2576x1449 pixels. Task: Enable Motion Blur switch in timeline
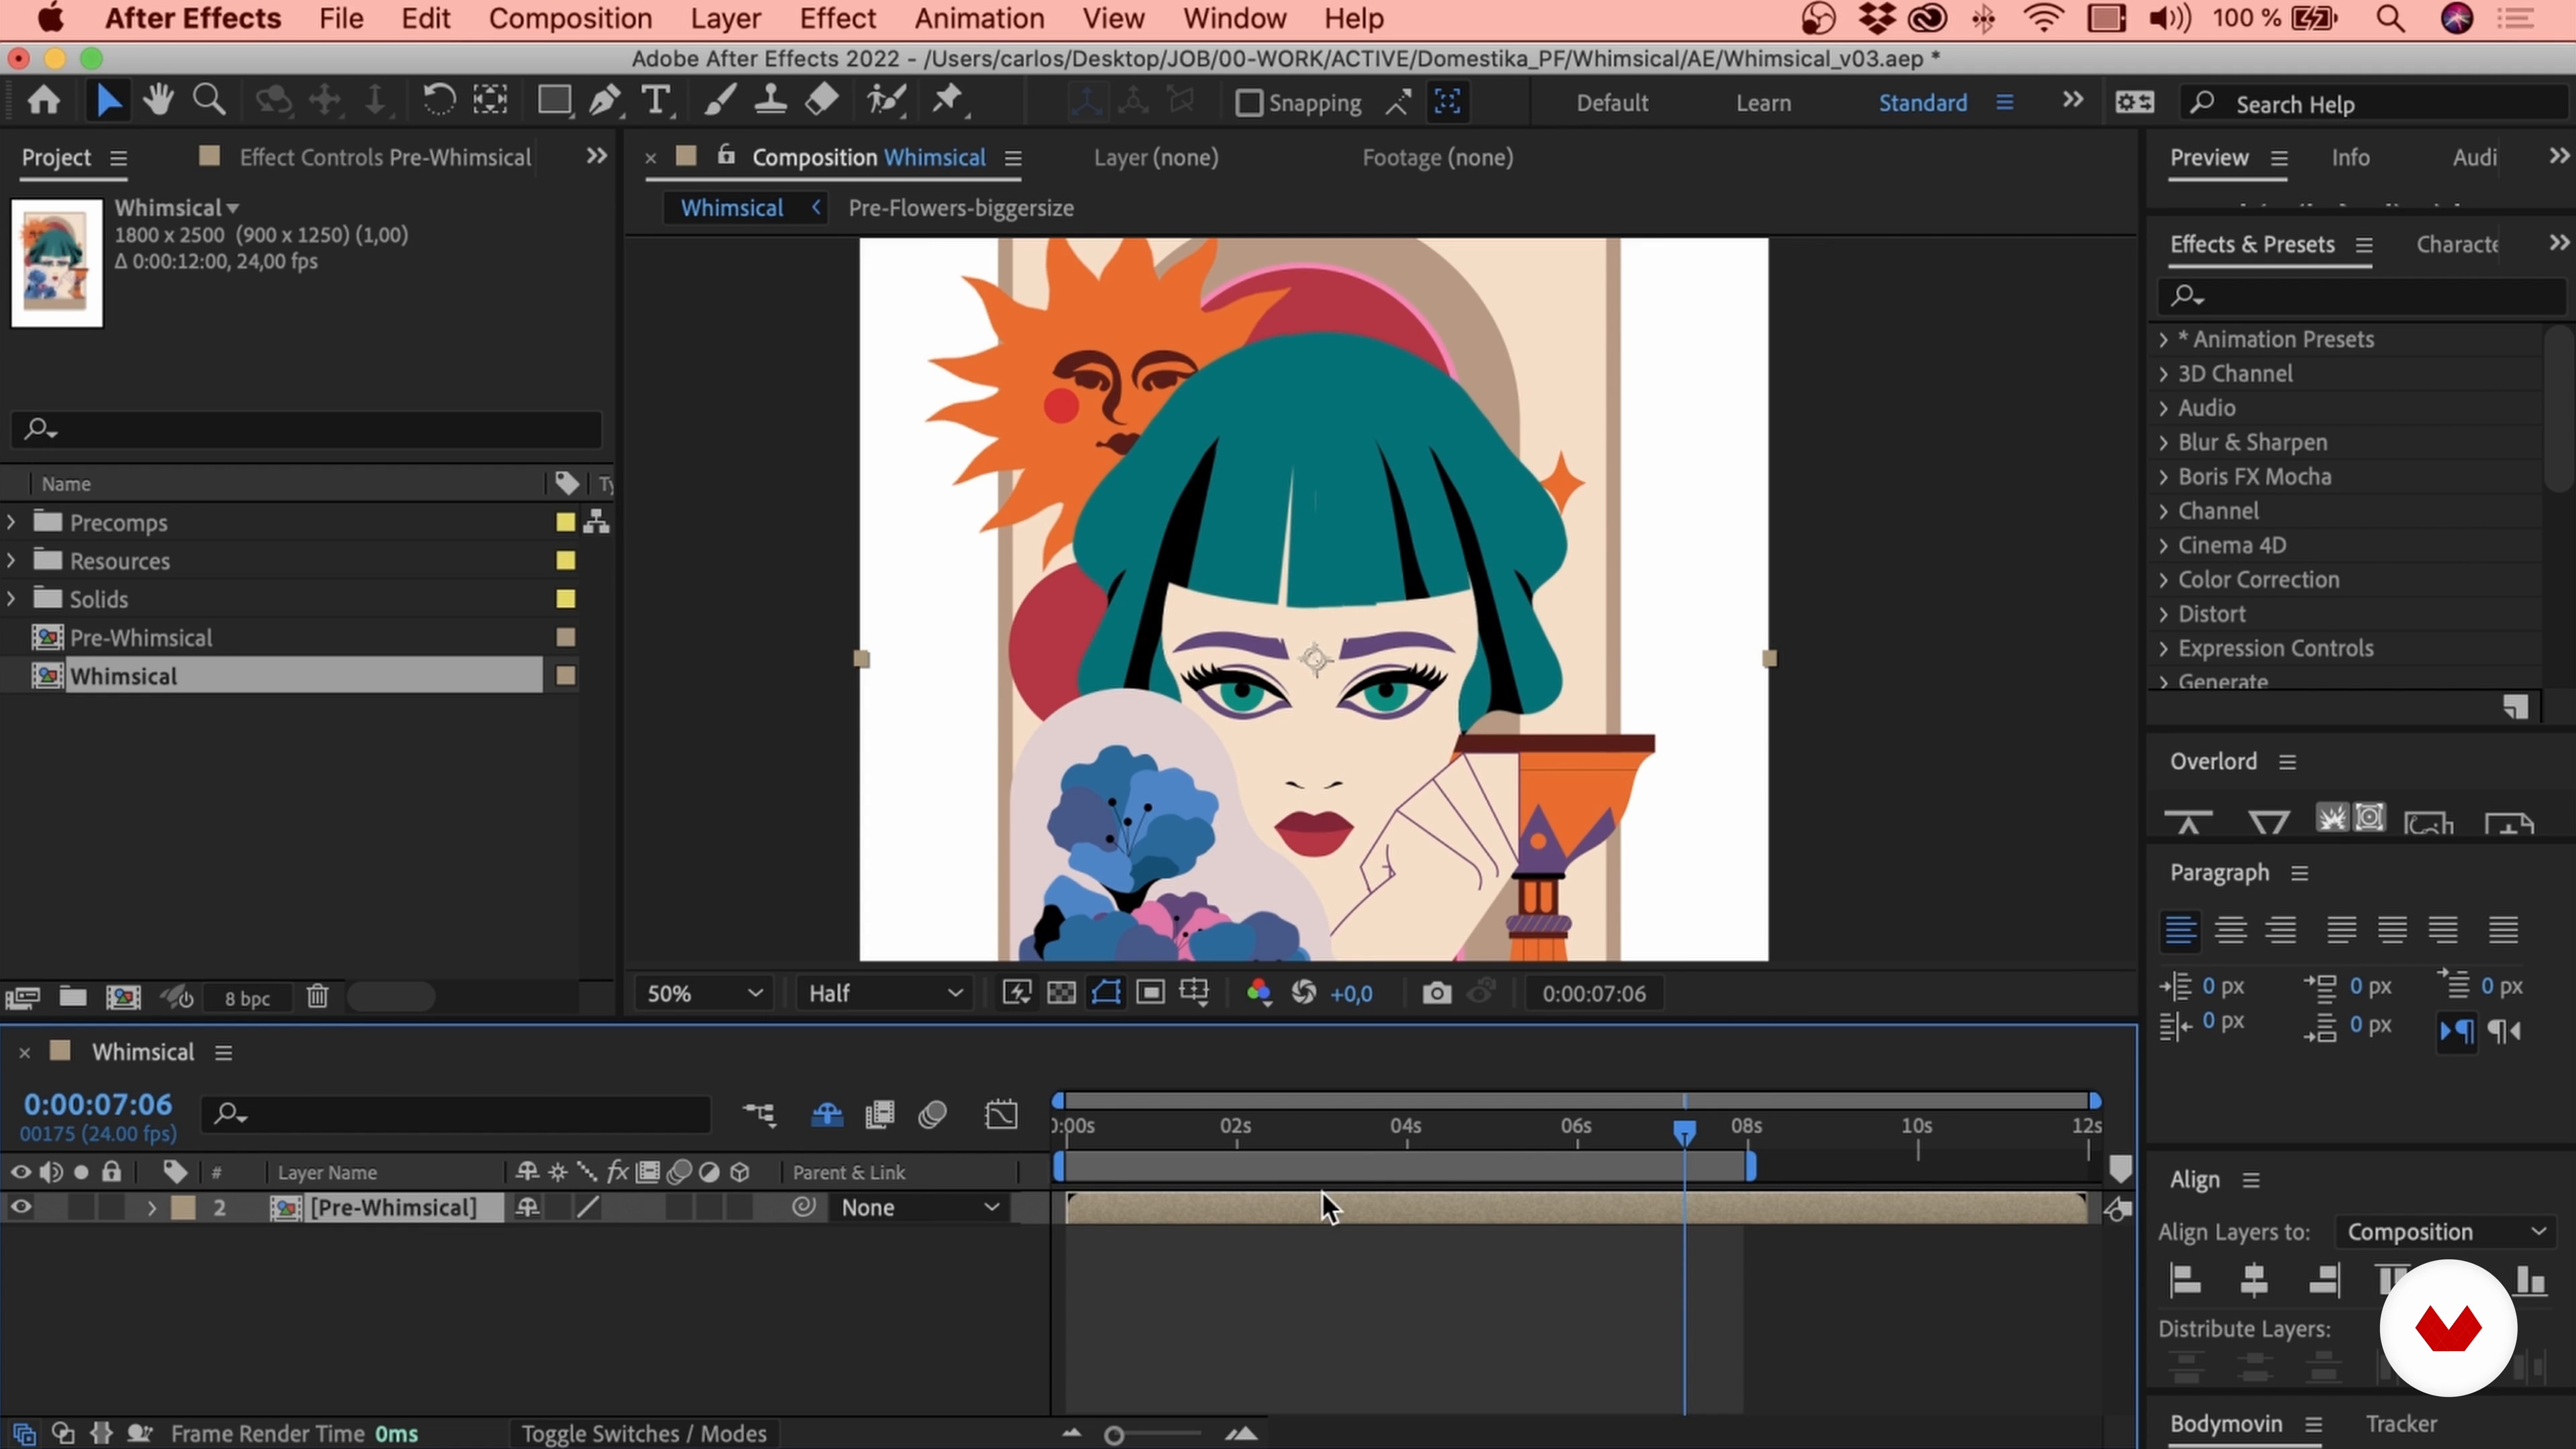click(x=932, y=1115)
